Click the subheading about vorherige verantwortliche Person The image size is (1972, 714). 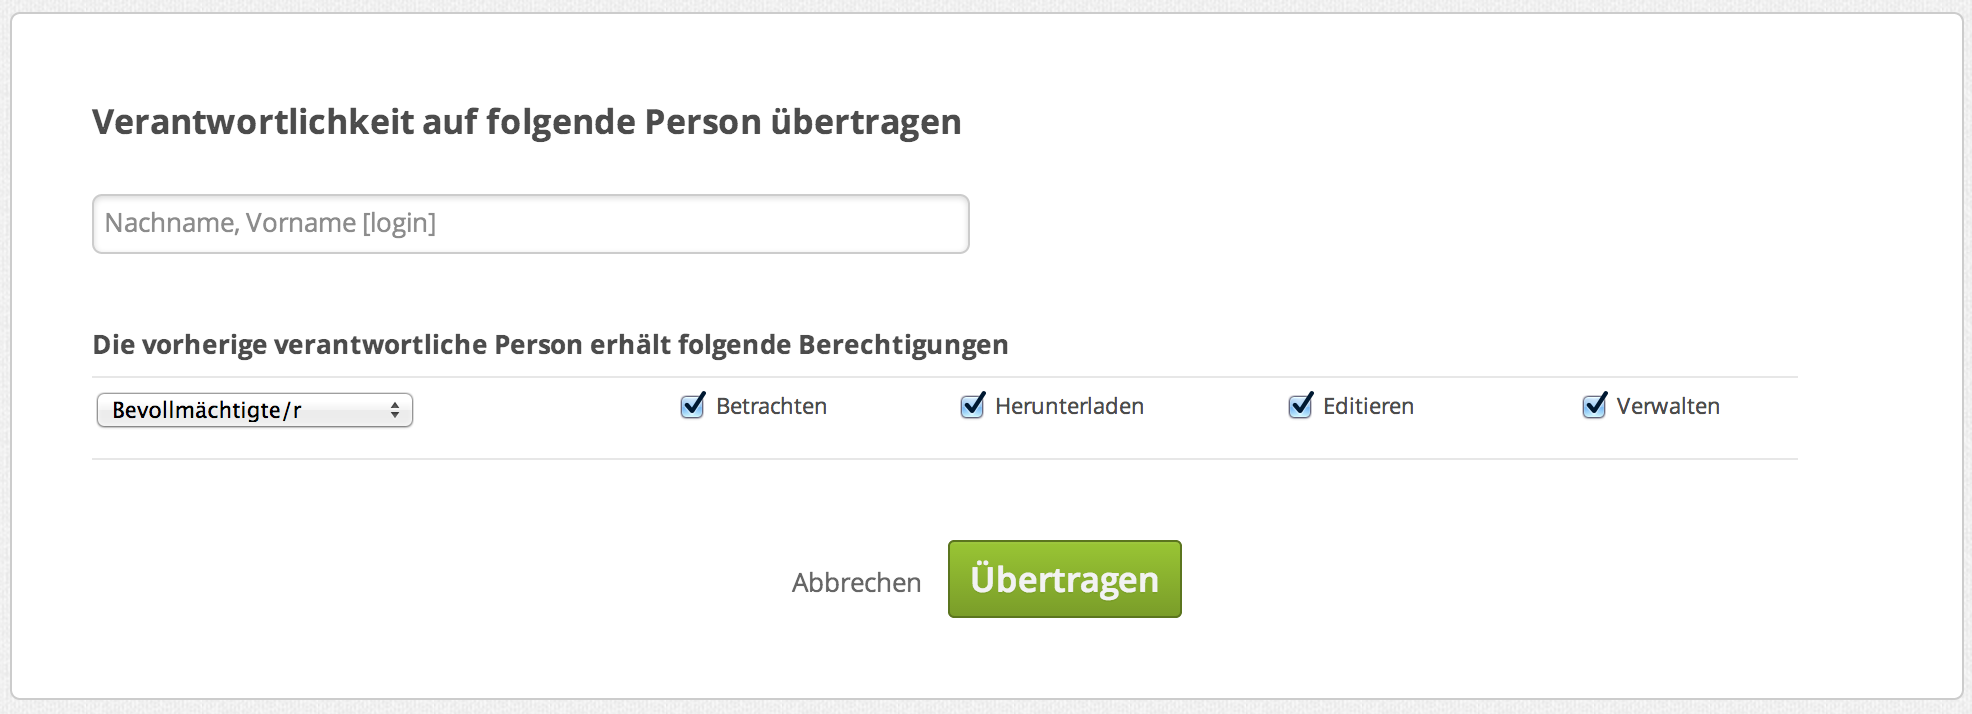[550, 345]
